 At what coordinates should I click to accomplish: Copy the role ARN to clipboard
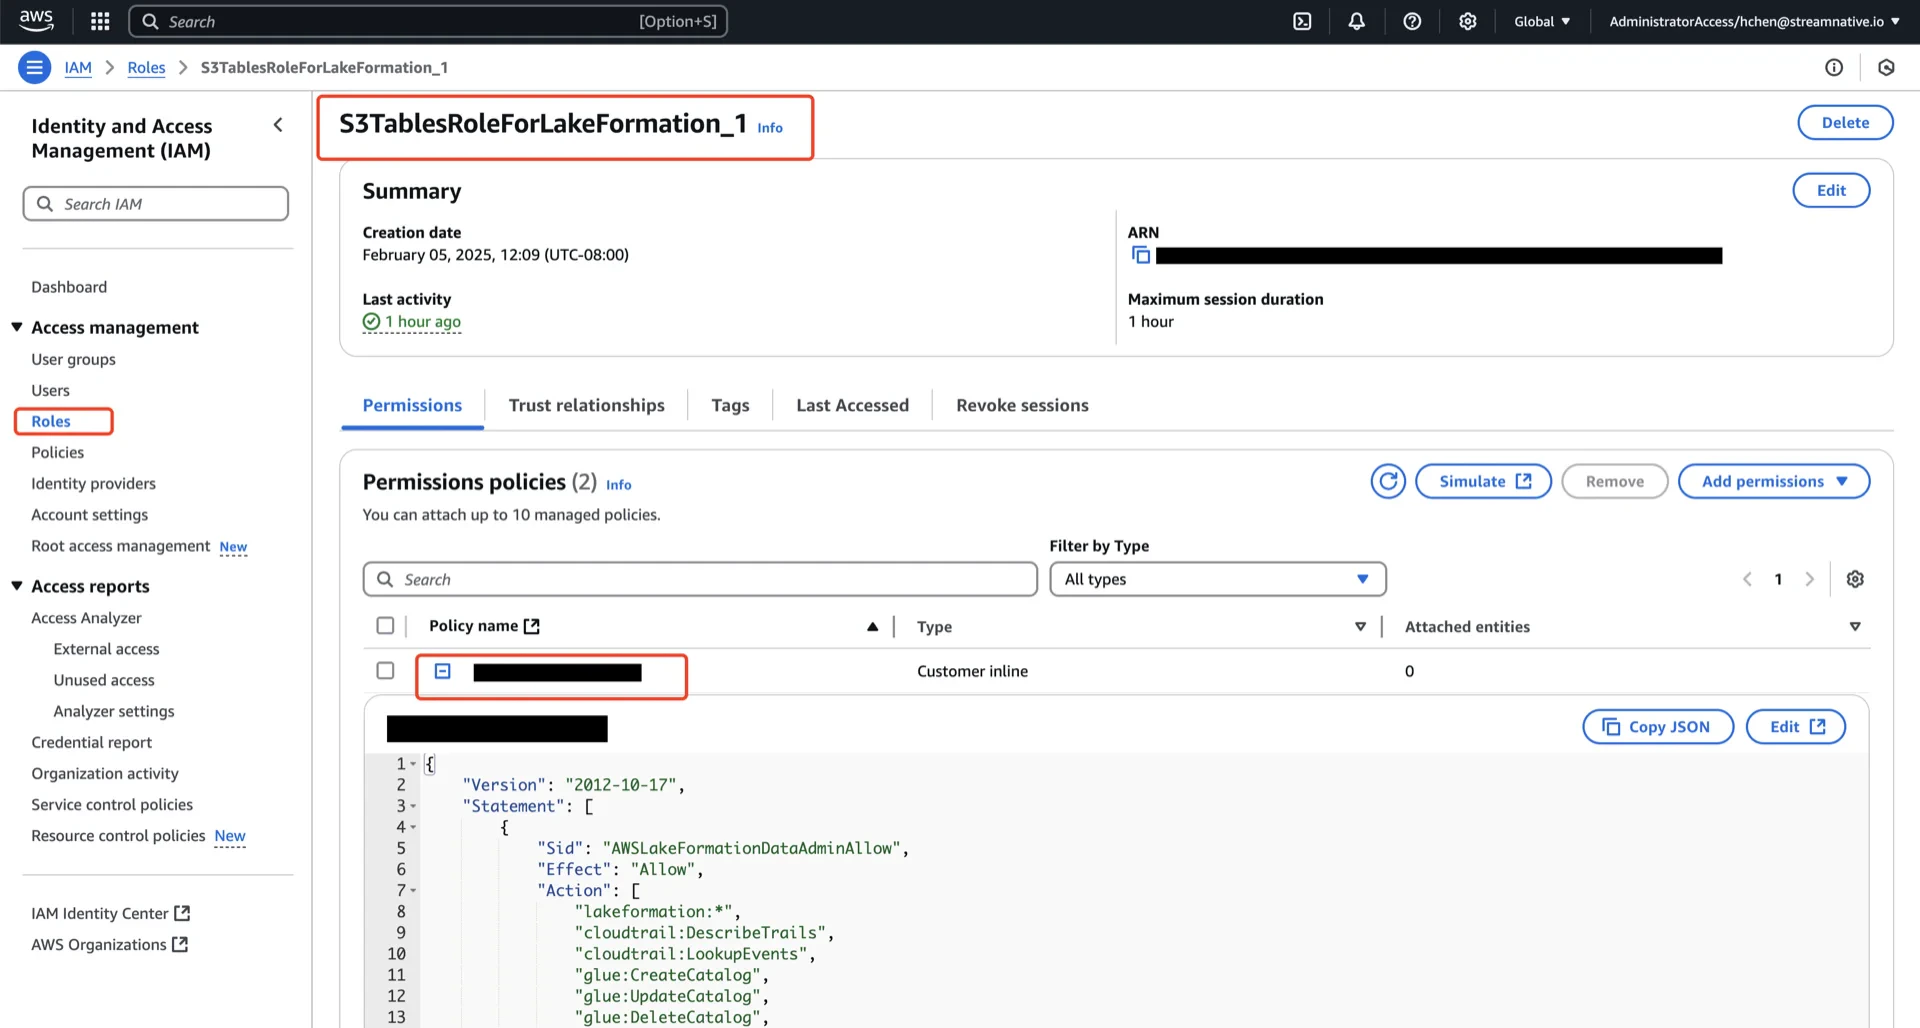pyautogui.click(x=1140, y=255)
